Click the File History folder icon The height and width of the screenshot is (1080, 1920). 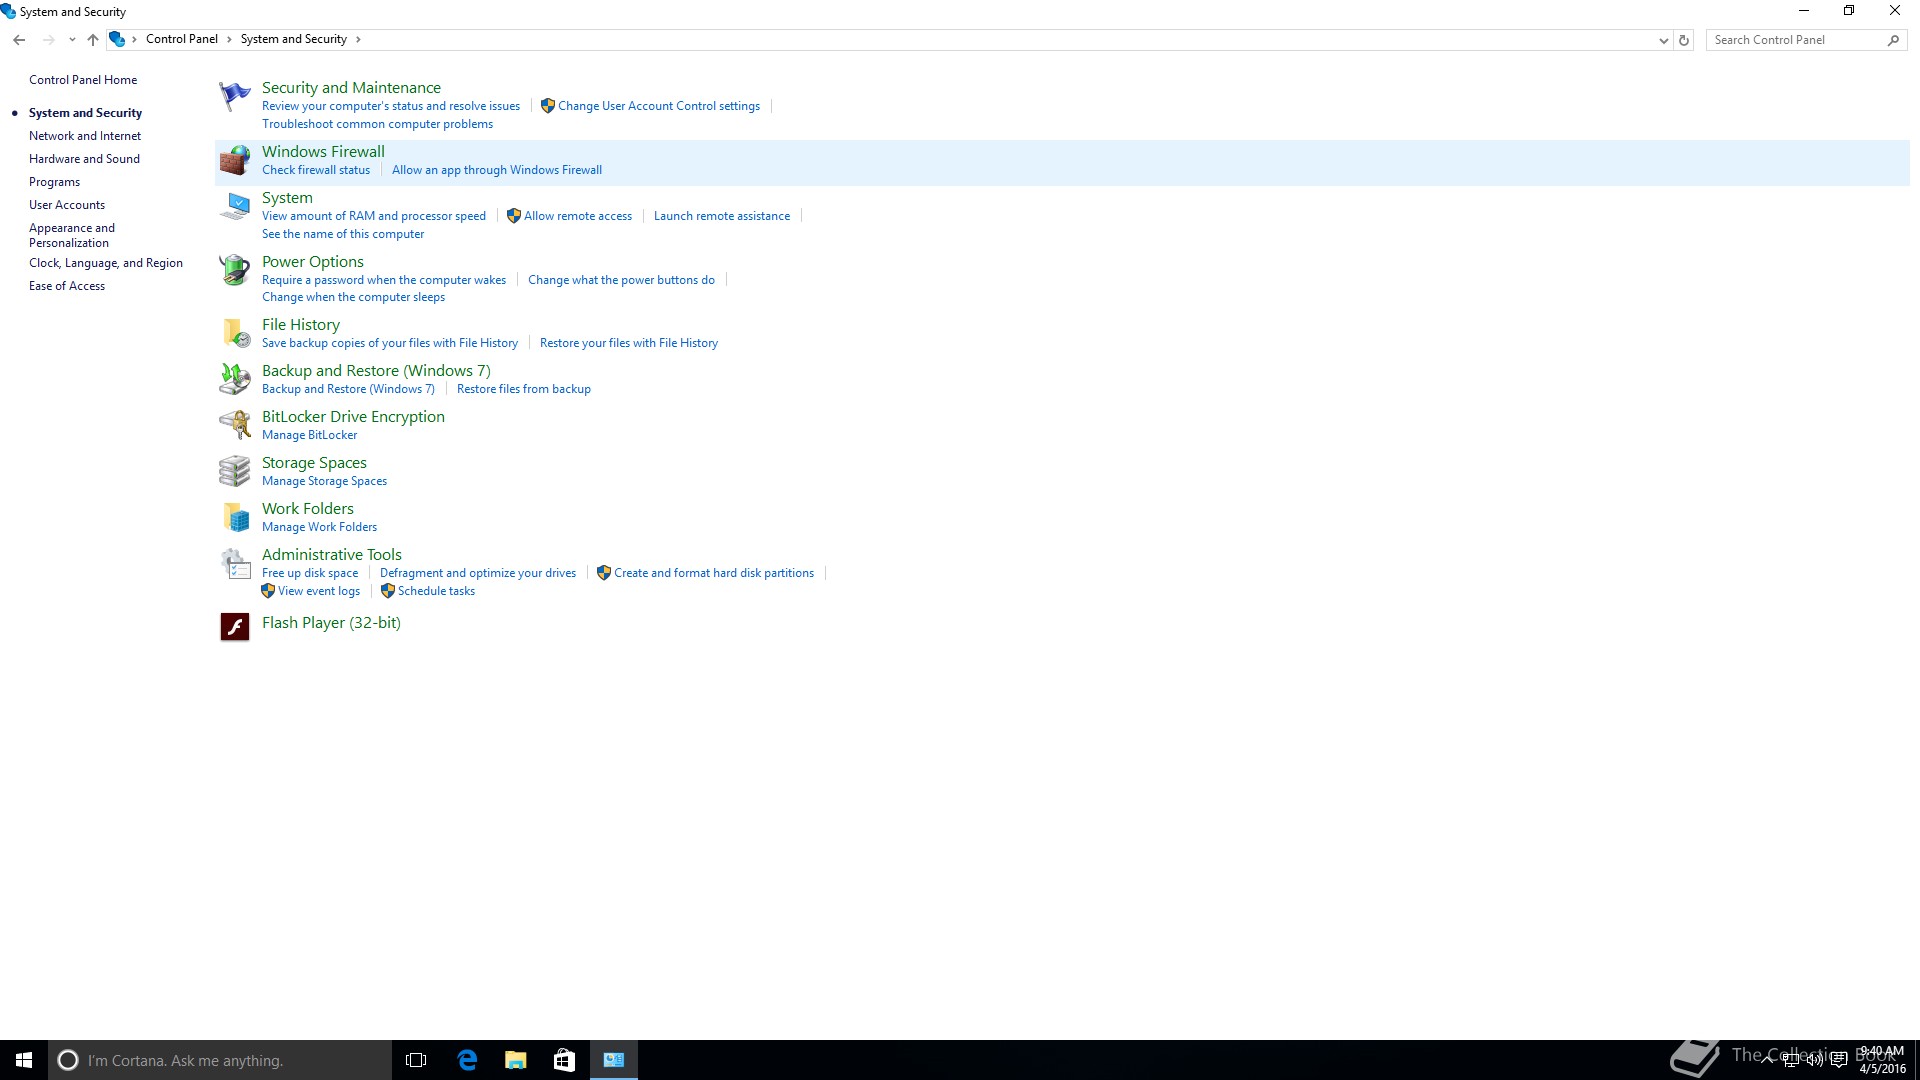pyautogui.click(x=235, y=333)
